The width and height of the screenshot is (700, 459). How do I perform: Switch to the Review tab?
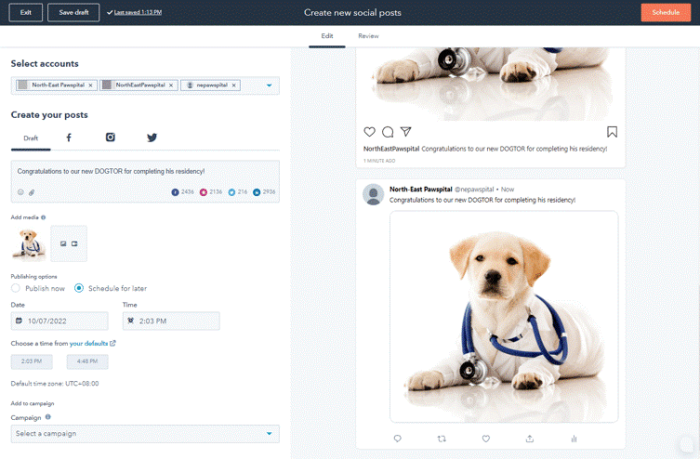point(368,36)
